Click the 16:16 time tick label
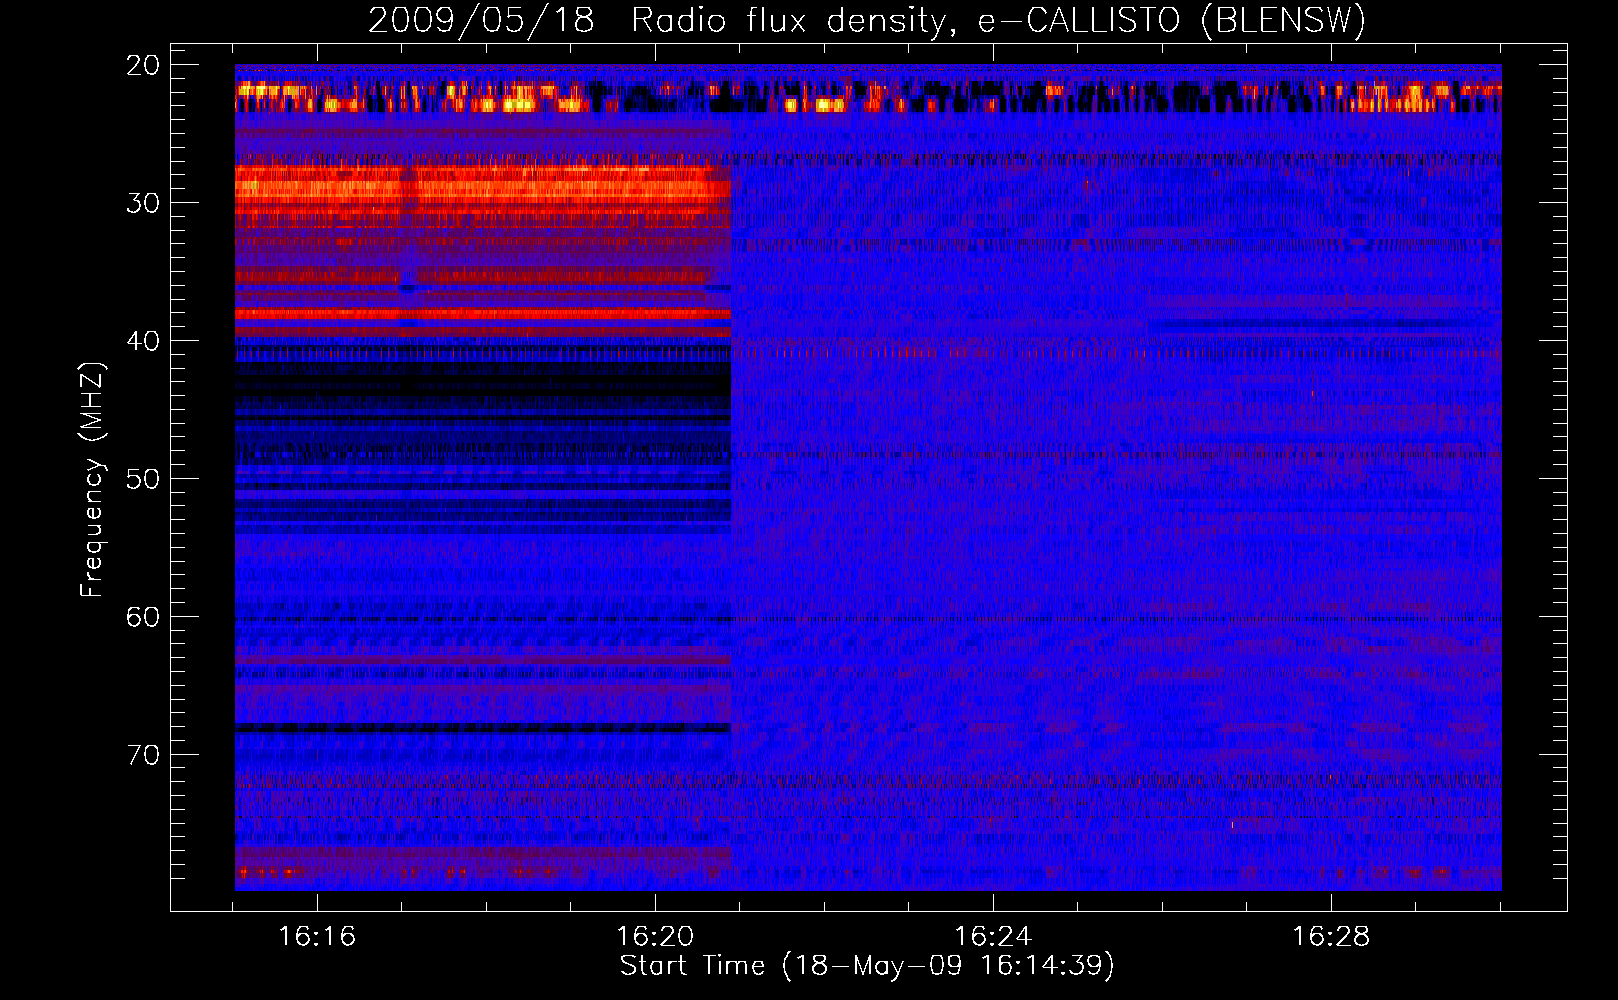Image resolution: width=1618 pixels, height=1000 pixels. tap(317, 937)
